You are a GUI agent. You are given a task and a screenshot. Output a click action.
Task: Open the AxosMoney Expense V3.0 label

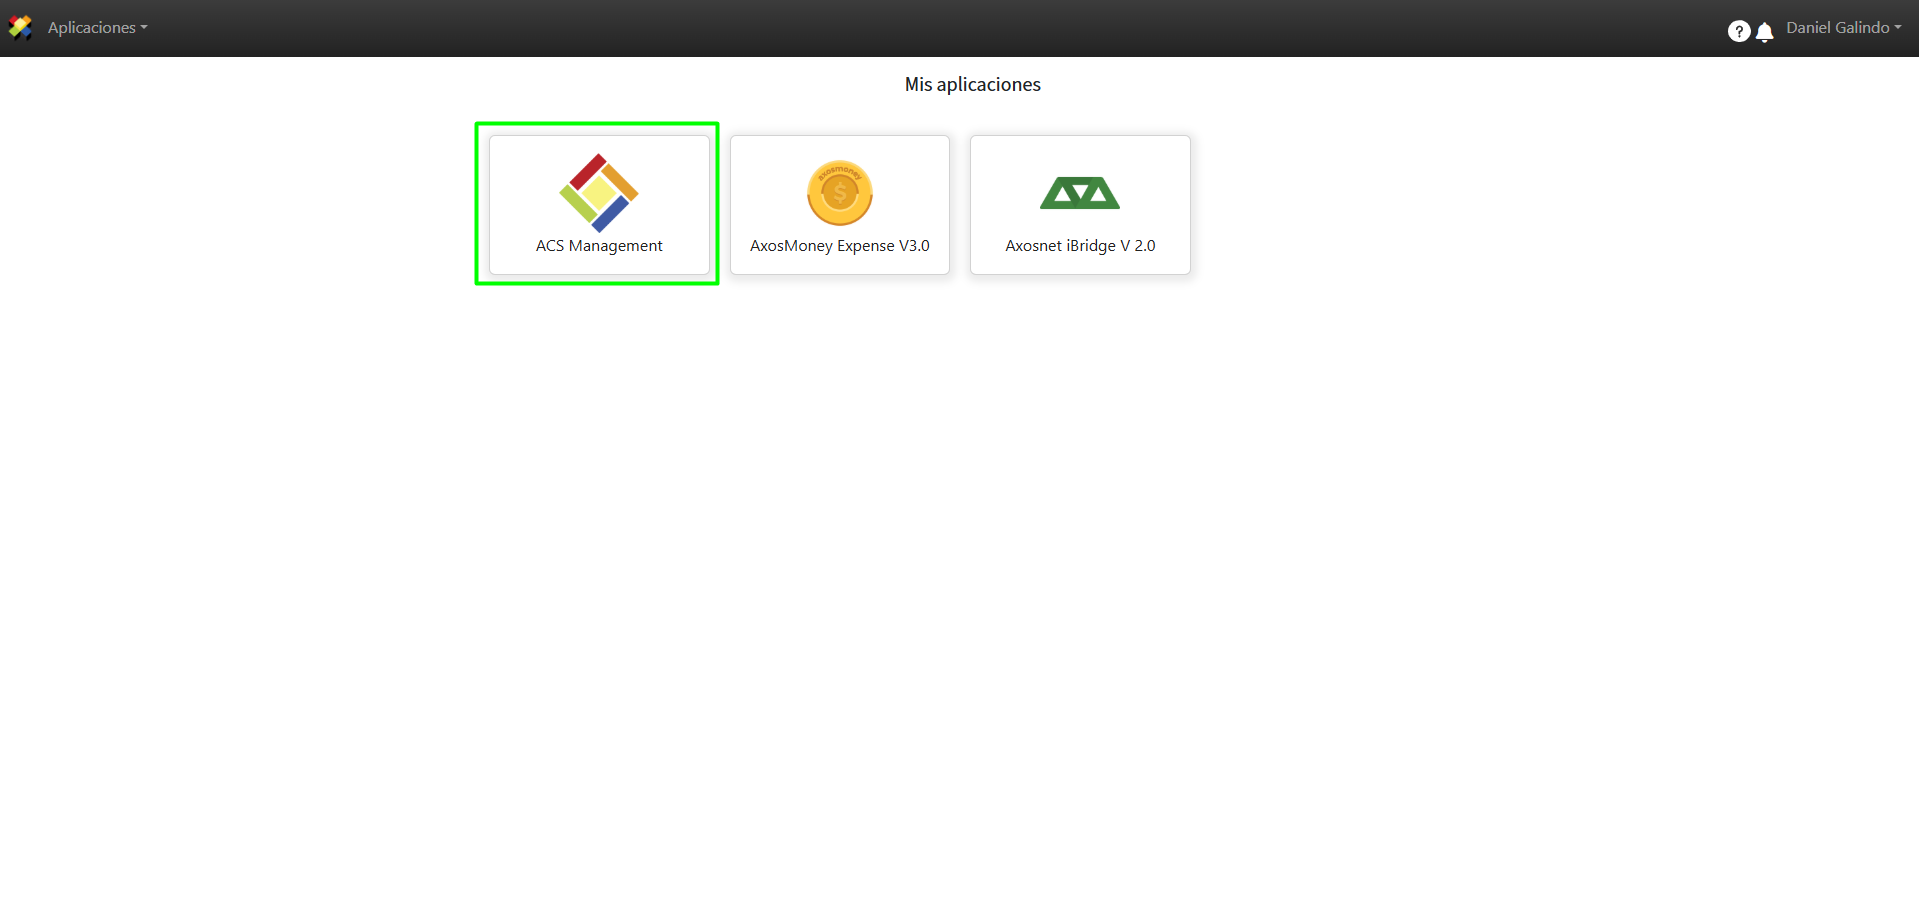click(840, 246)
